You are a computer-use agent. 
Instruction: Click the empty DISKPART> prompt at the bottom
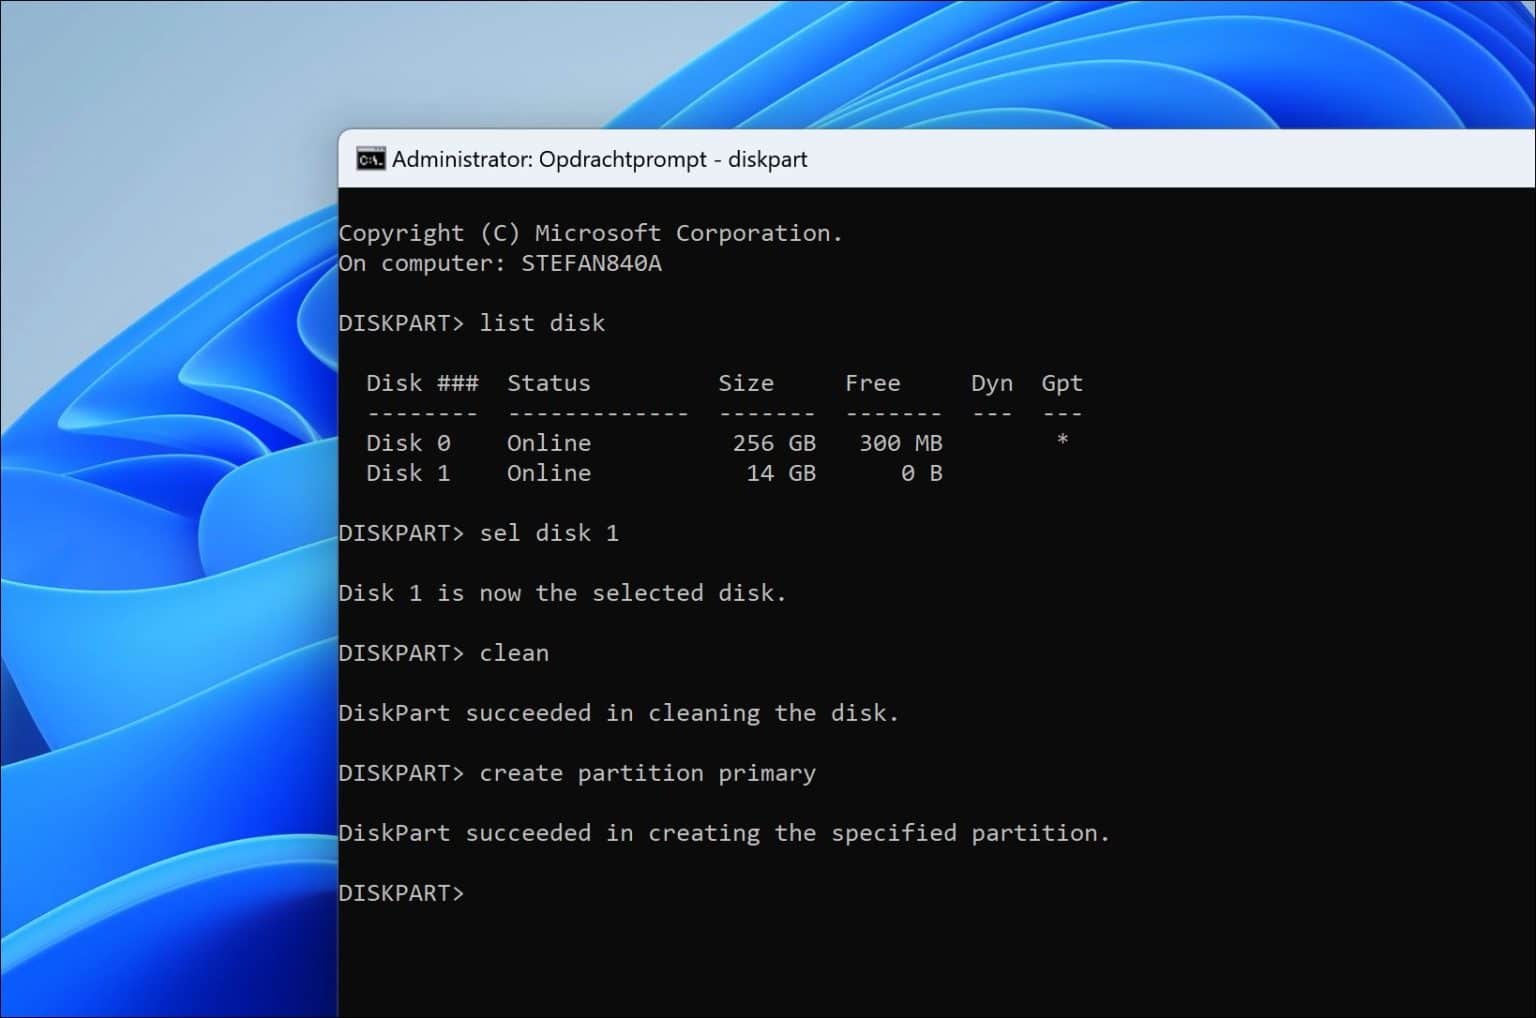click(x=401, y=893)
